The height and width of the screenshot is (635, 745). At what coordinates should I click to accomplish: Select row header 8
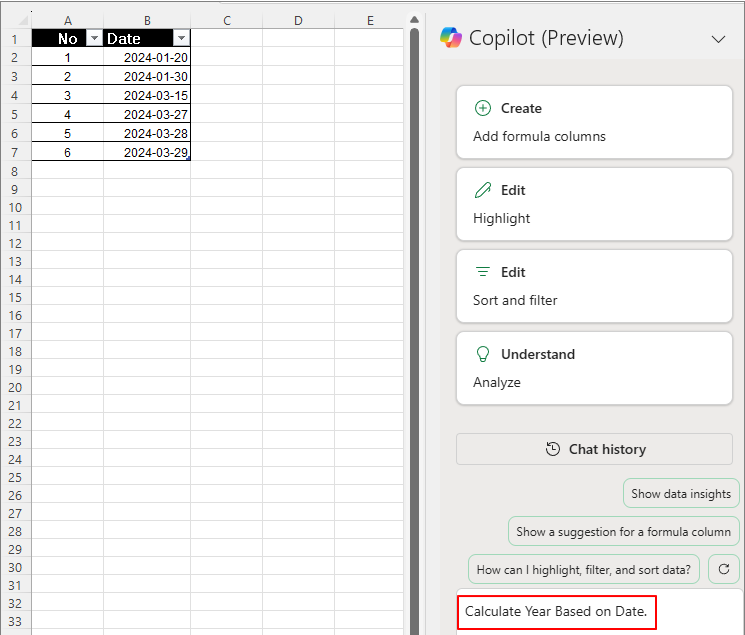[x=15, y=171]
